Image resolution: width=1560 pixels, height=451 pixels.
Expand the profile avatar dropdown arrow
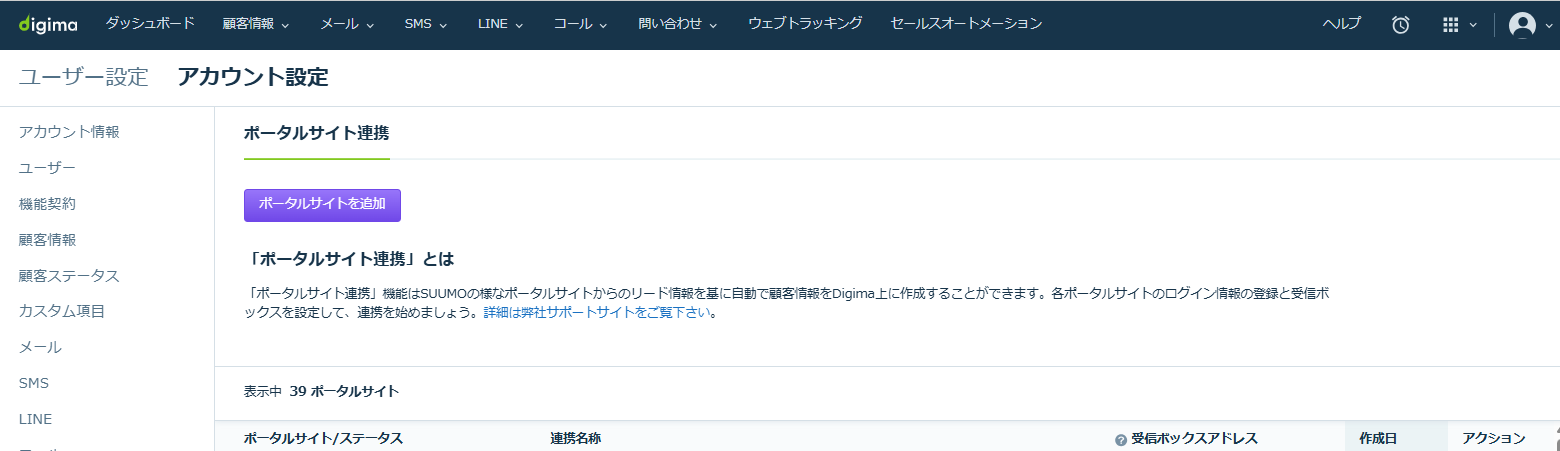click(1548, 26)
